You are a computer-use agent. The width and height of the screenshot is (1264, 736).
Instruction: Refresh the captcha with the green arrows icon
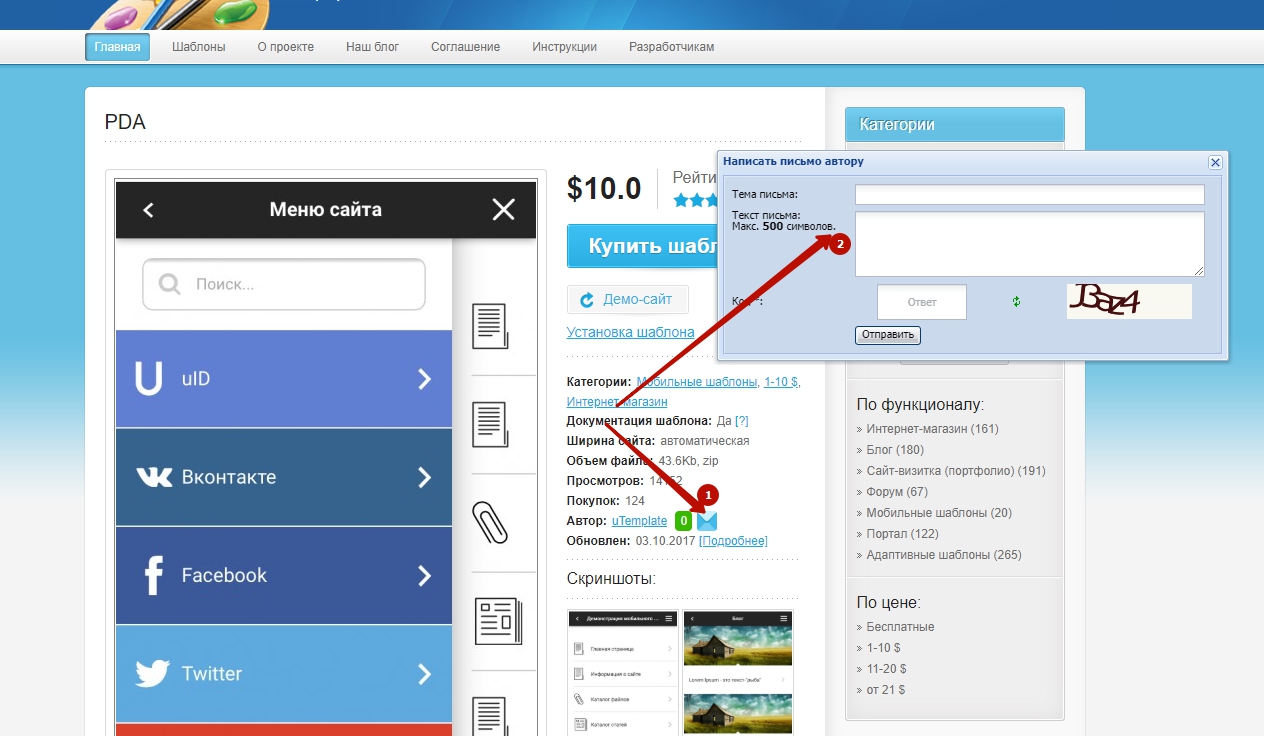tap(1016, 301)
